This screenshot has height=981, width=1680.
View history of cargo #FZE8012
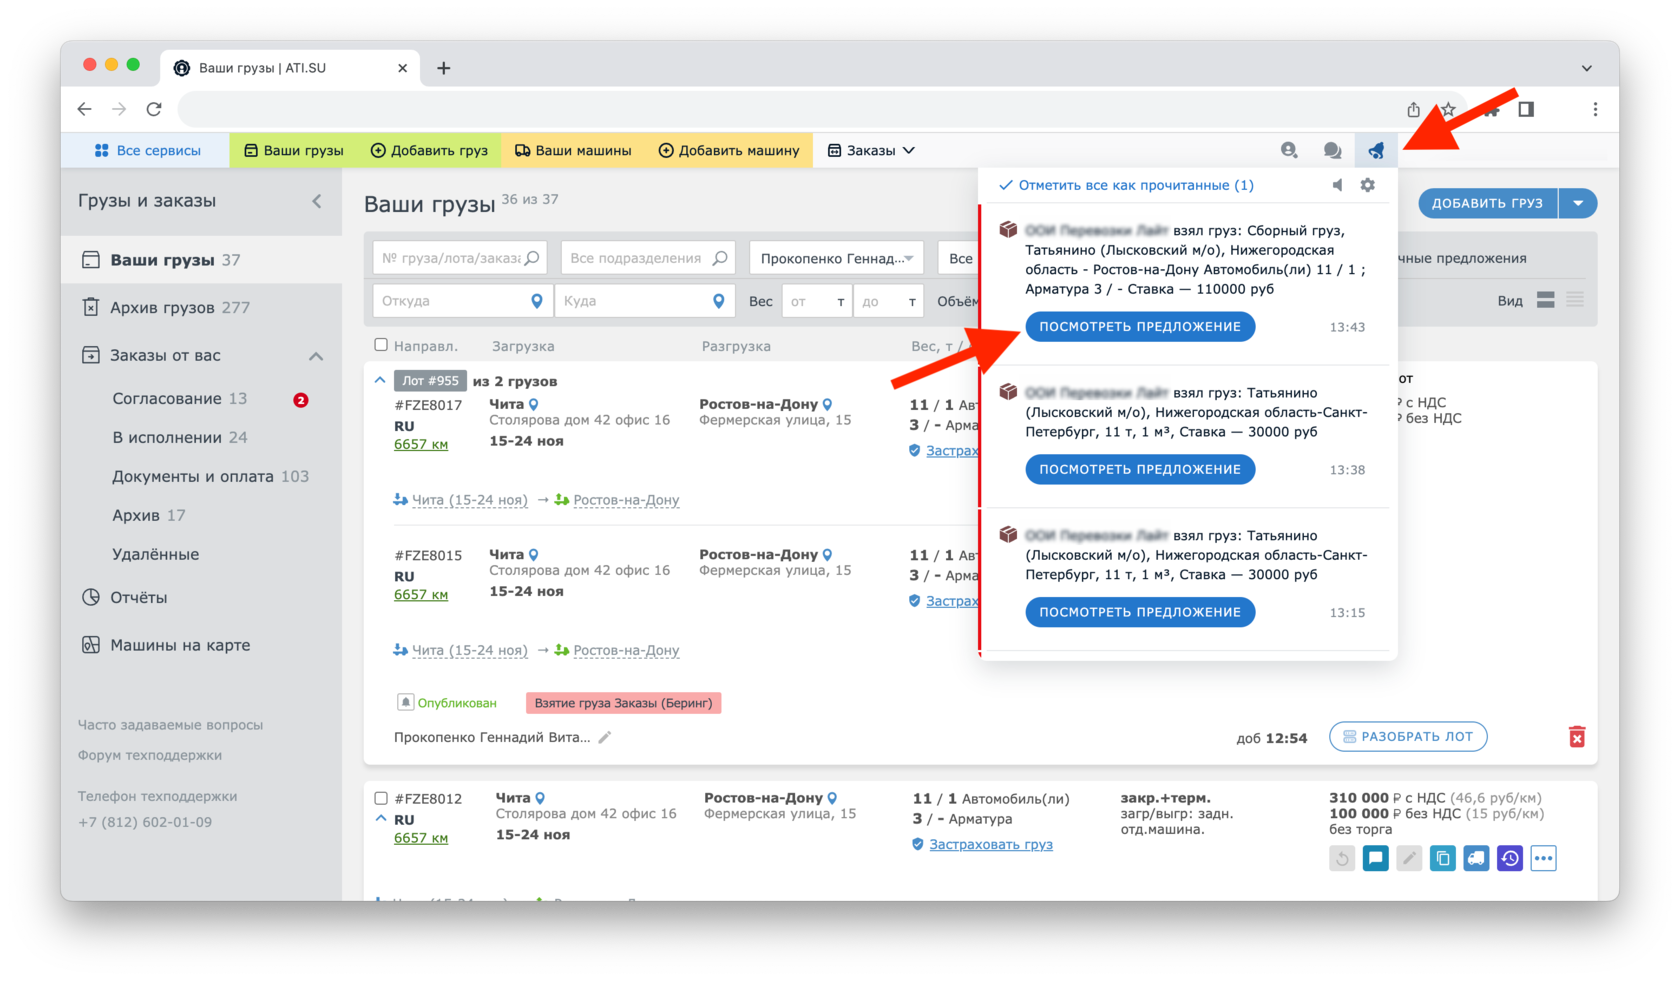click(x=1510, y=858)
